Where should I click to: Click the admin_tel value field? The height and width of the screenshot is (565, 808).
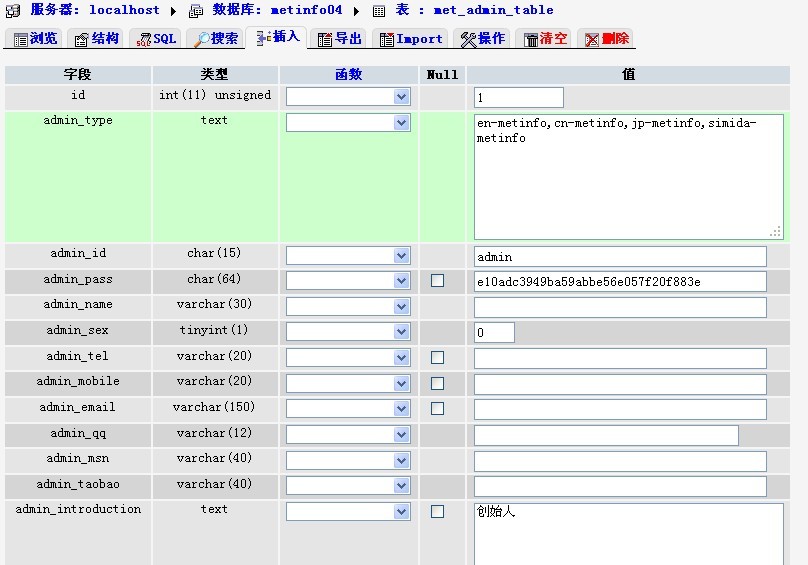tap(620, 358)
